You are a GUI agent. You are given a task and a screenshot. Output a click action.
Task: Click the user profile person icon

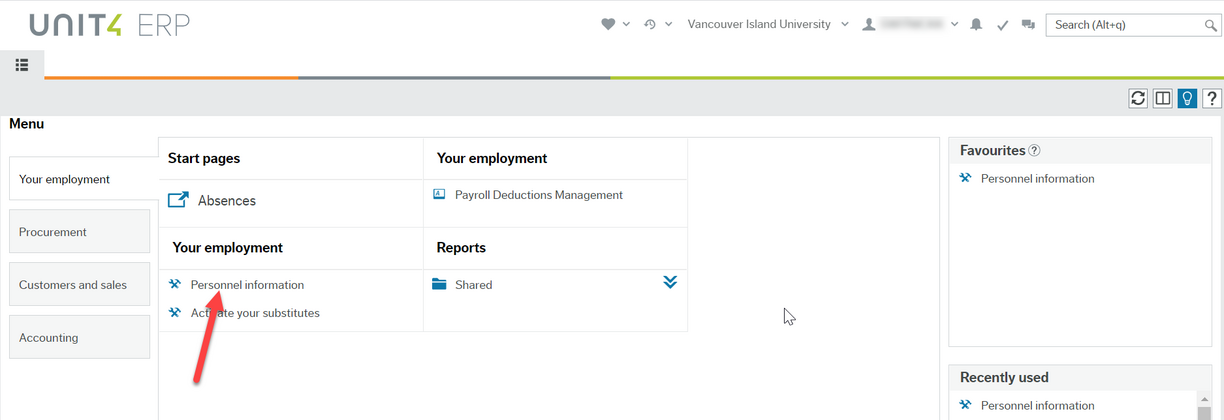click(869, 25)
